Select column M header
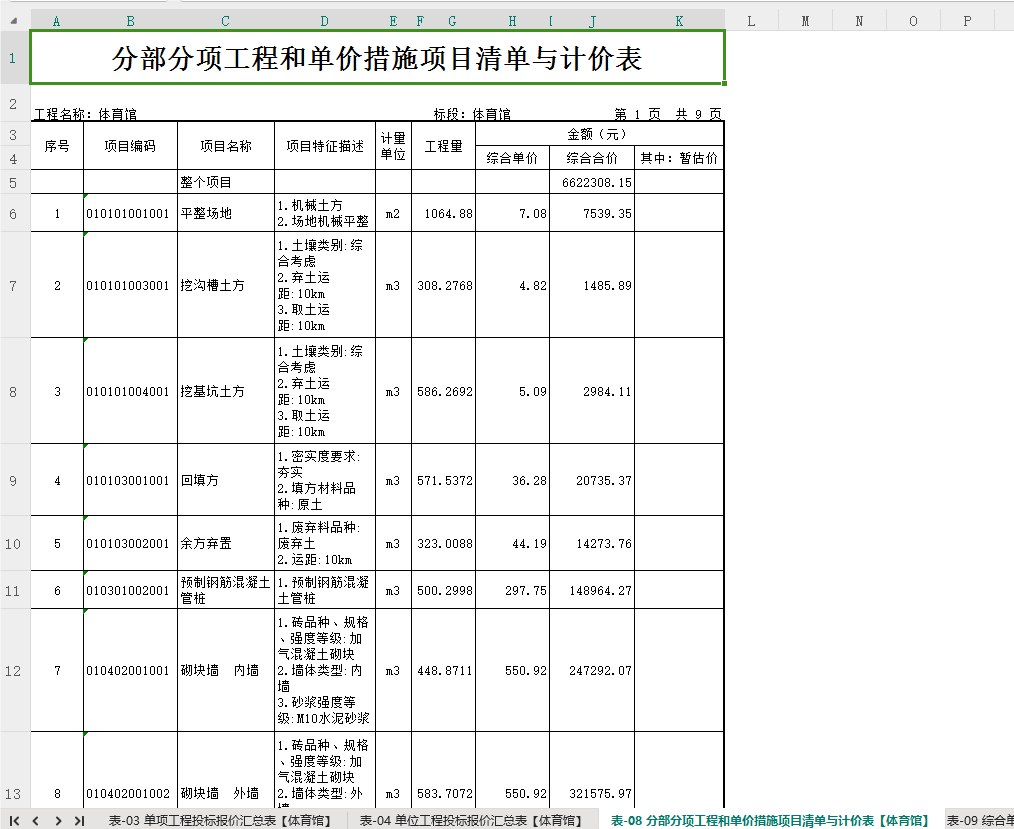 click(805, 21)
